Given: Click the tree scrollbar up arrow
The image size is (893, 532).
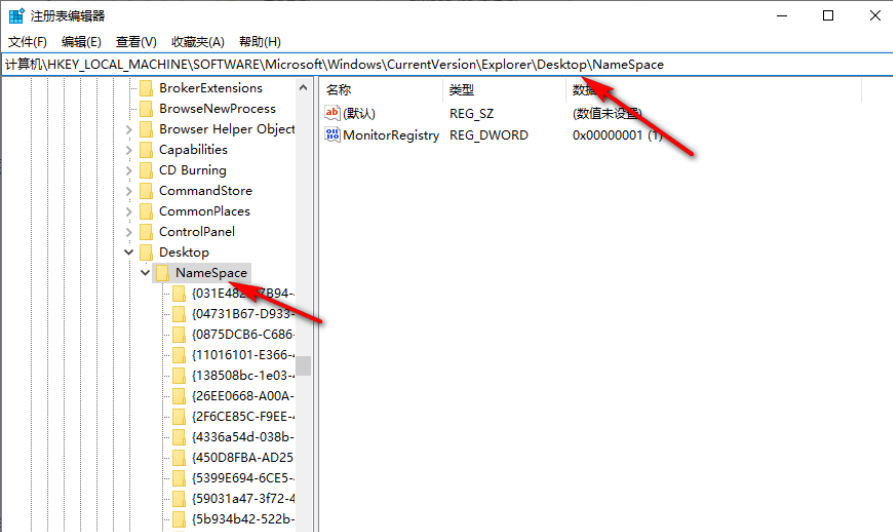Looking at the screenshot, I should click(303, 88).
